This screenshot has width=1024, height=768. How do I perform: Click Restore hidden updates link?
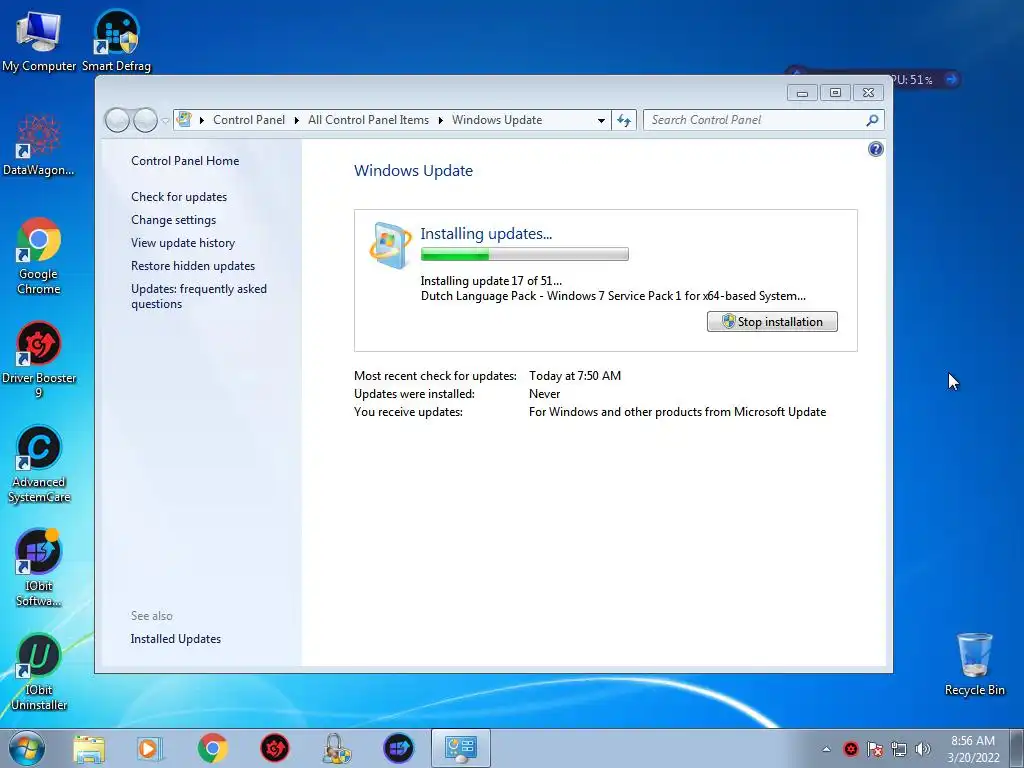193,266
